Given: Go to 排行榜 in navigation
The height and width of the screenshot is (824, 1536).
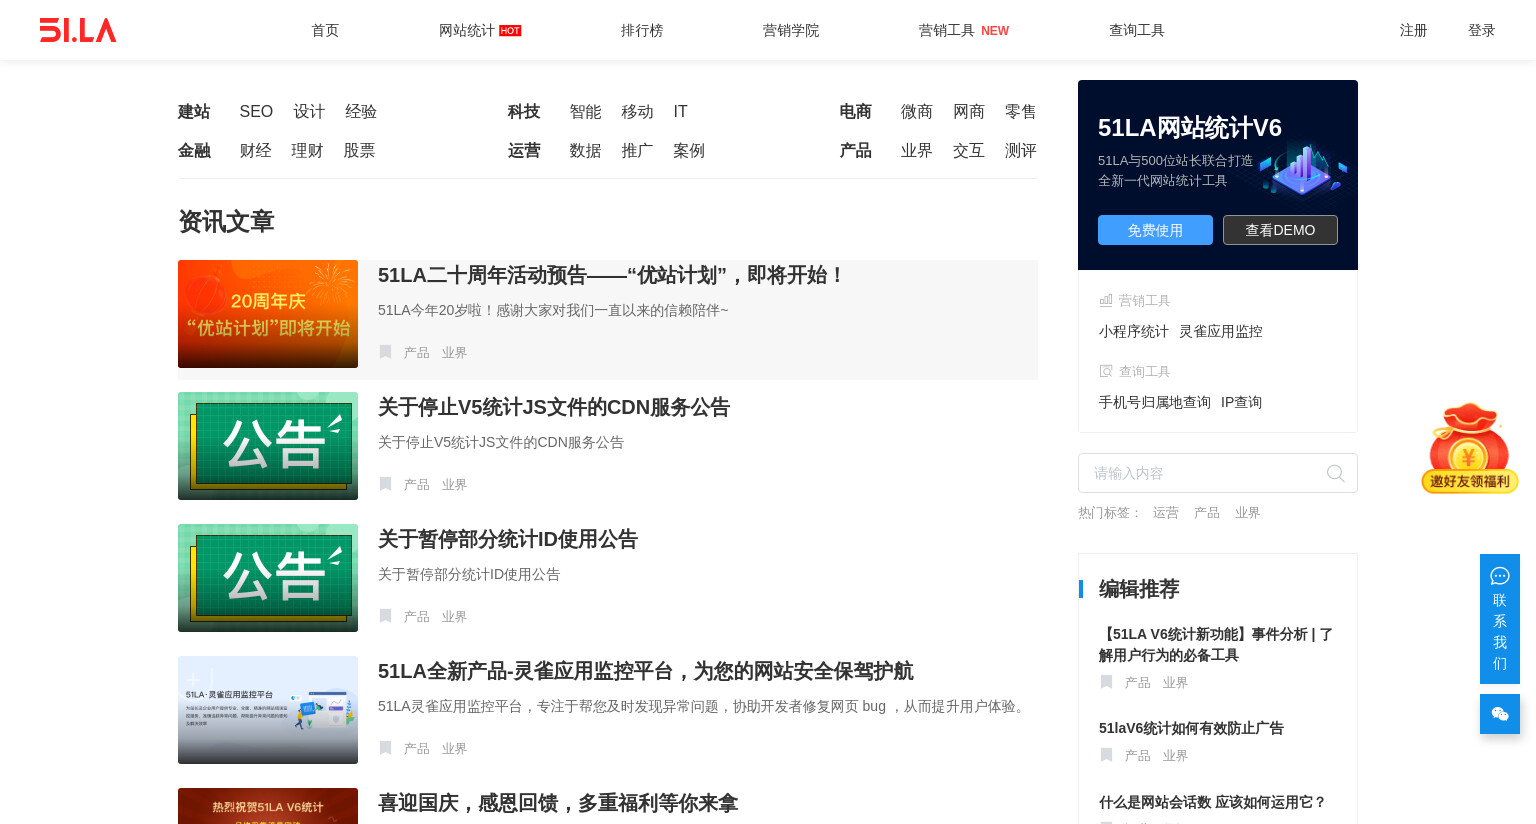Looking at the screenshot, I should pyautogui.click(x=642, y=30).
